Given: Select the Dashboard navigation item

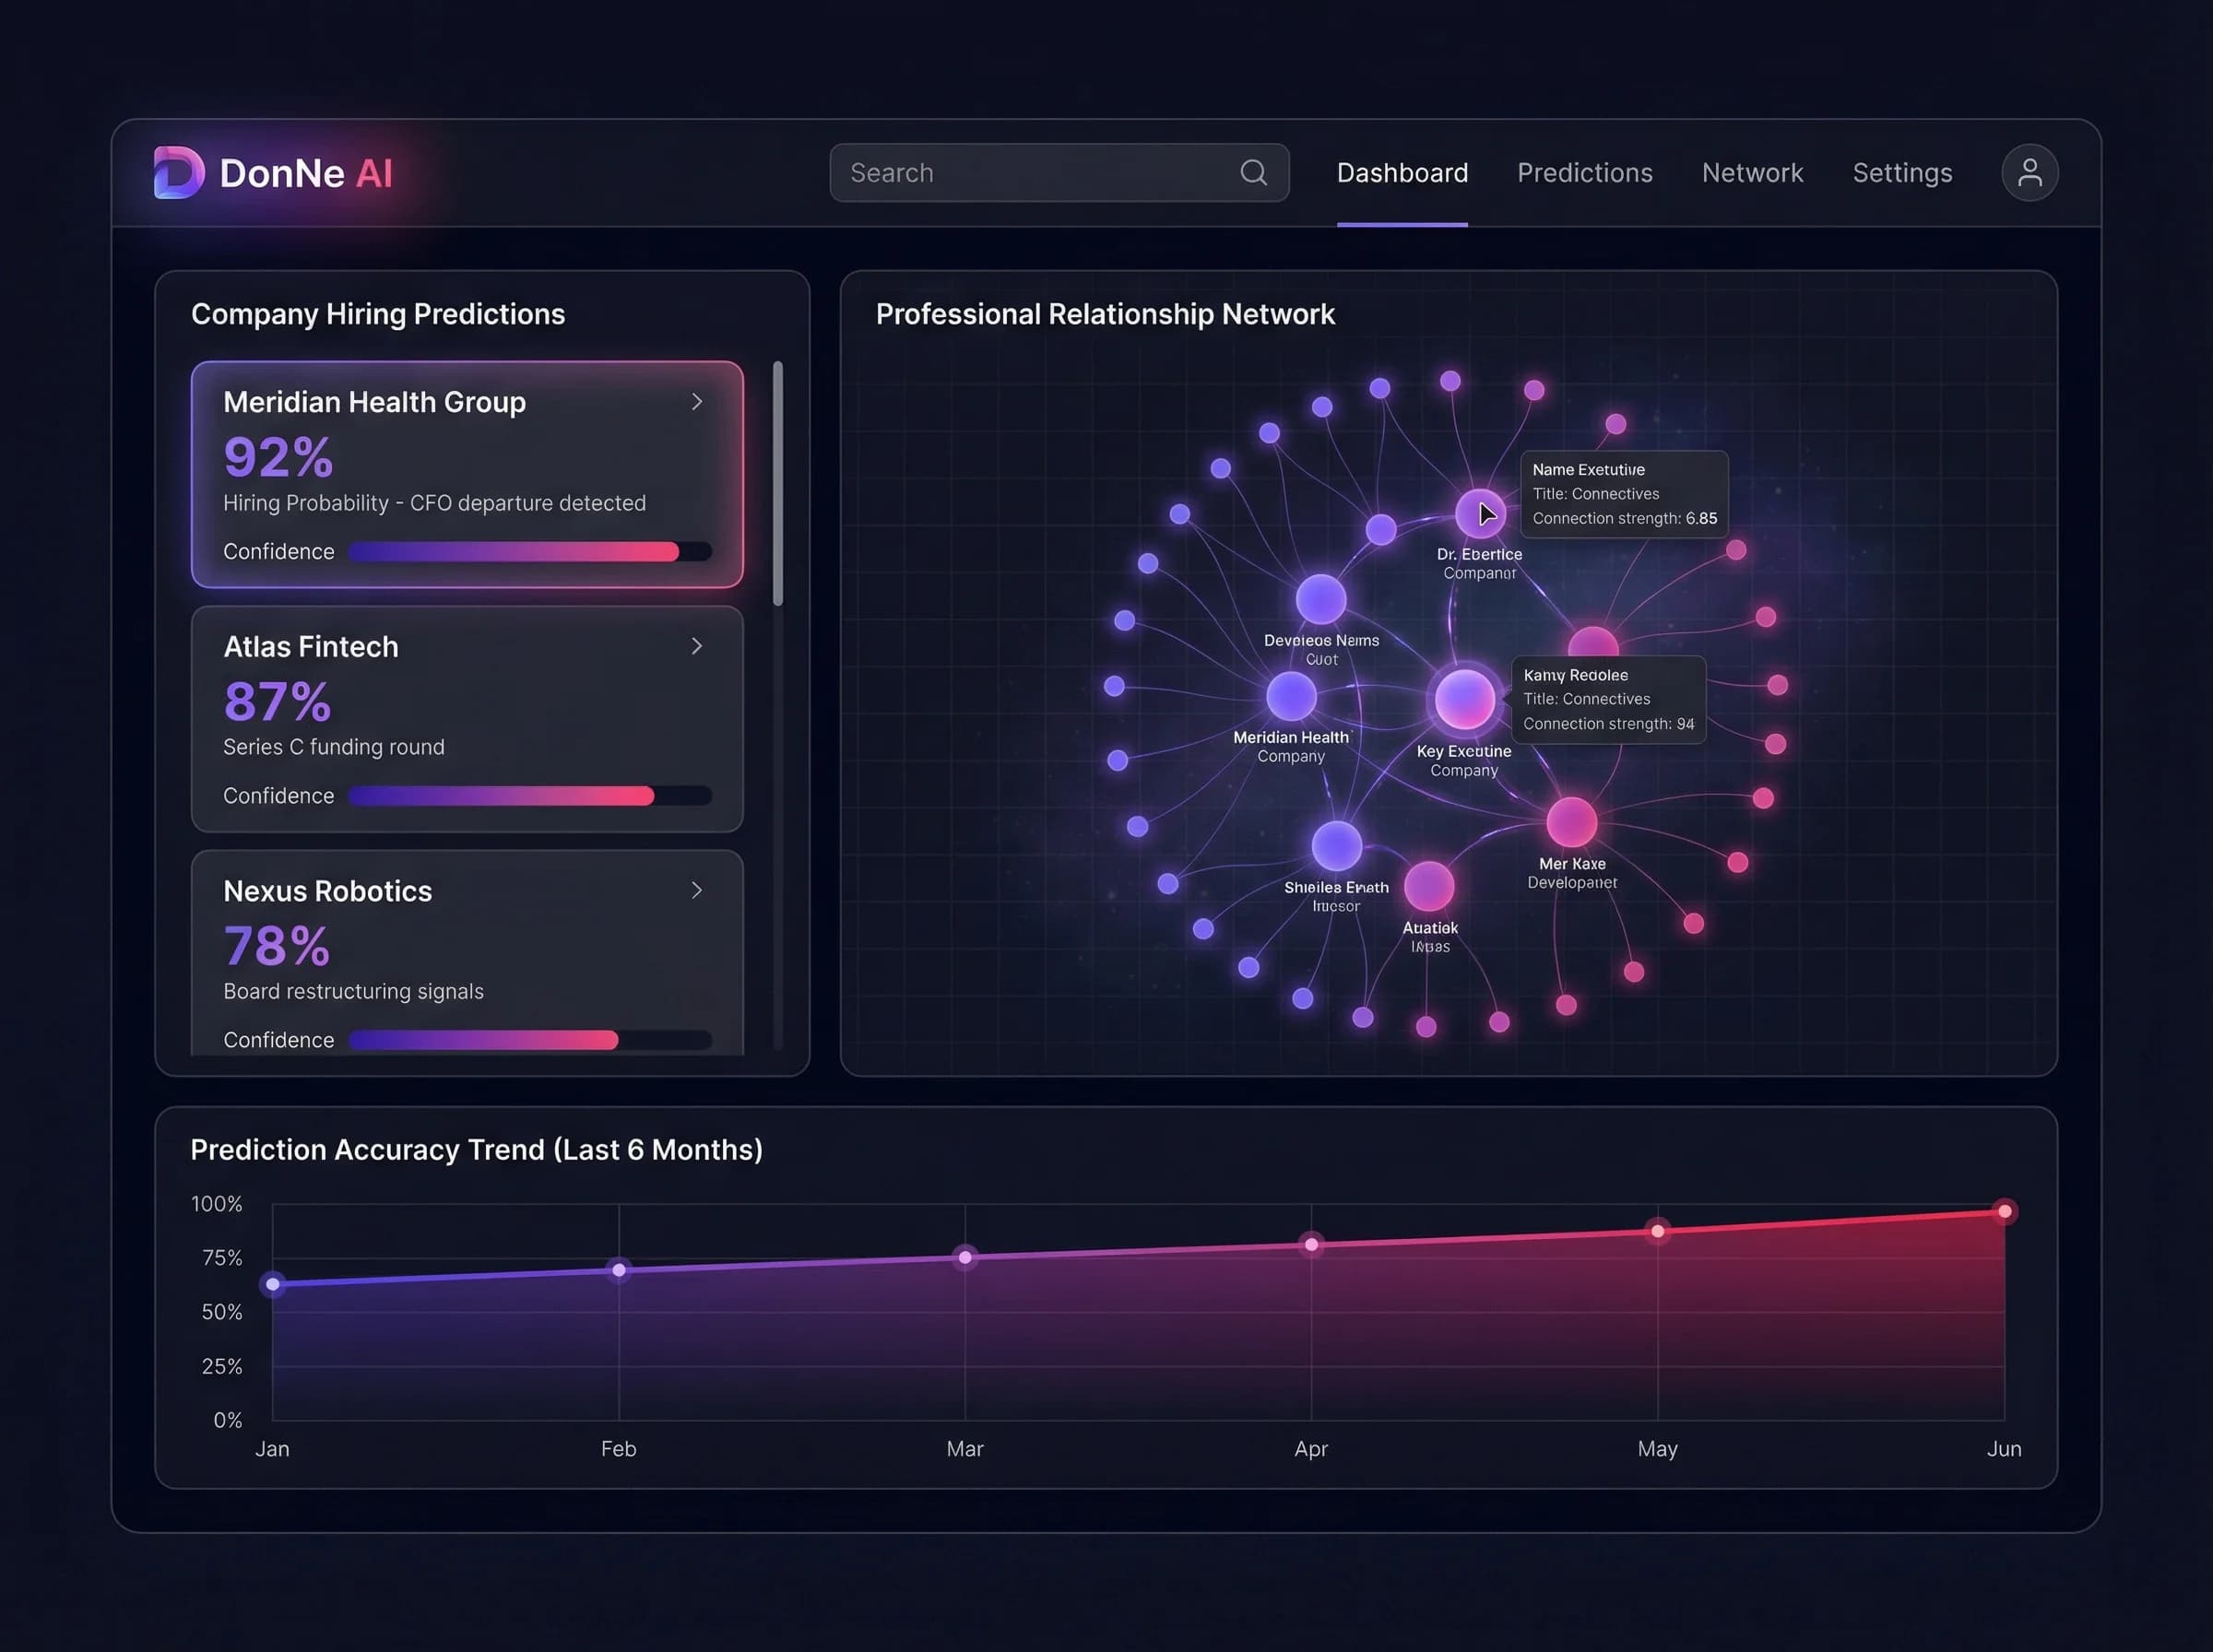Looking at the screenshot, I should tap(1402, 172).
